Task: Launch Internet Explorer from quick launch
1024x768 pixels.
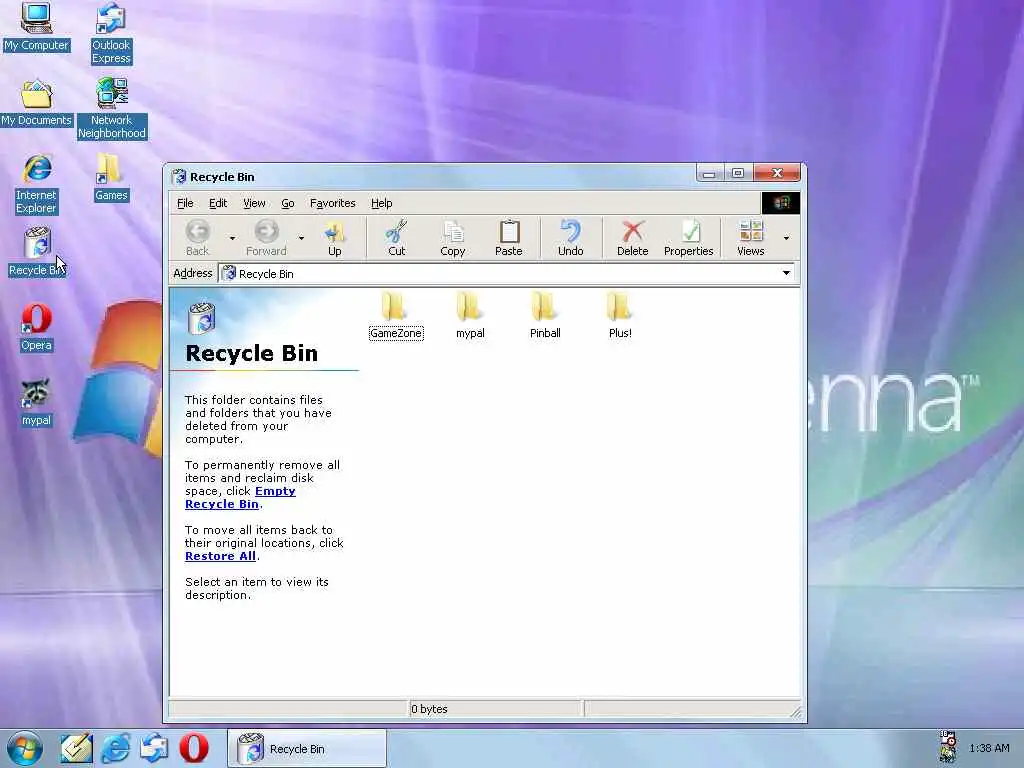Action: [x=116, y=748]
